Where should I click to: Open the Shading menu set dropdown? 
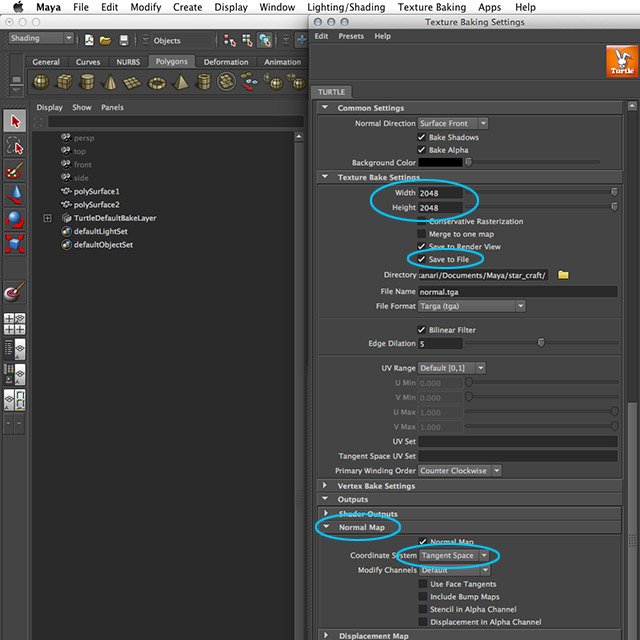pyautogui.click(x=41, y=38)
